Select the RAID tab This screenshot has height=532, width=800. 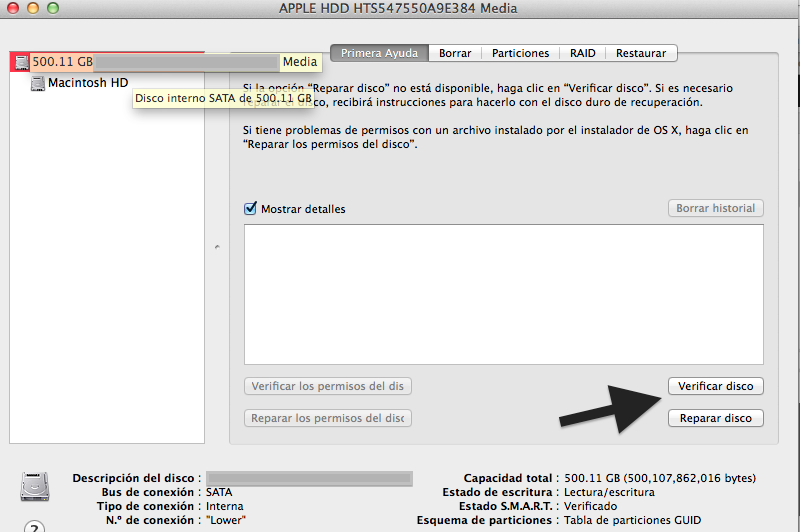(x=583, y=53)
